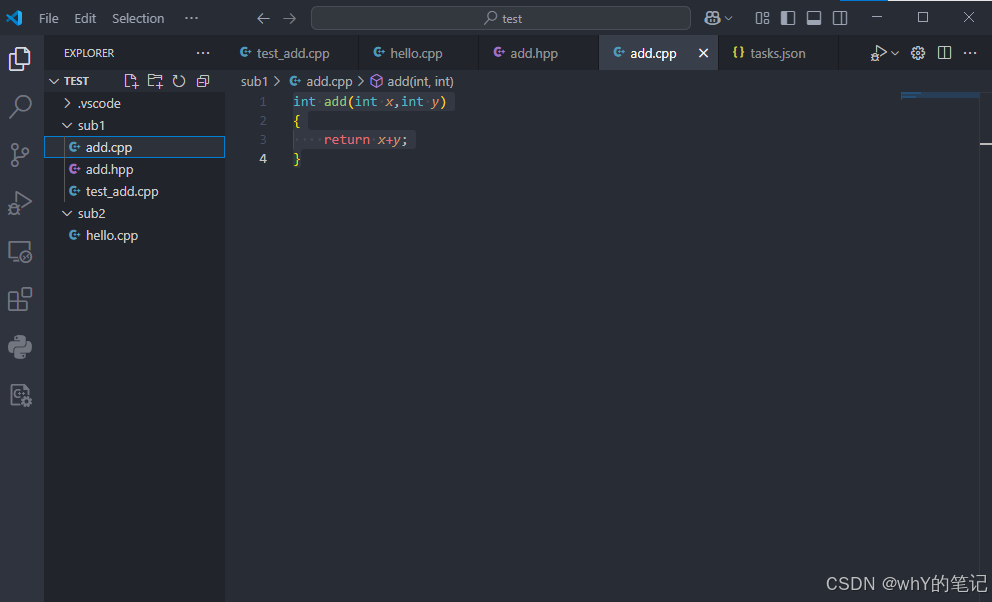Image resolution: width=992 pixels, height=602 pixels.
Task: Open the Search view
Action: click(20, 107)
